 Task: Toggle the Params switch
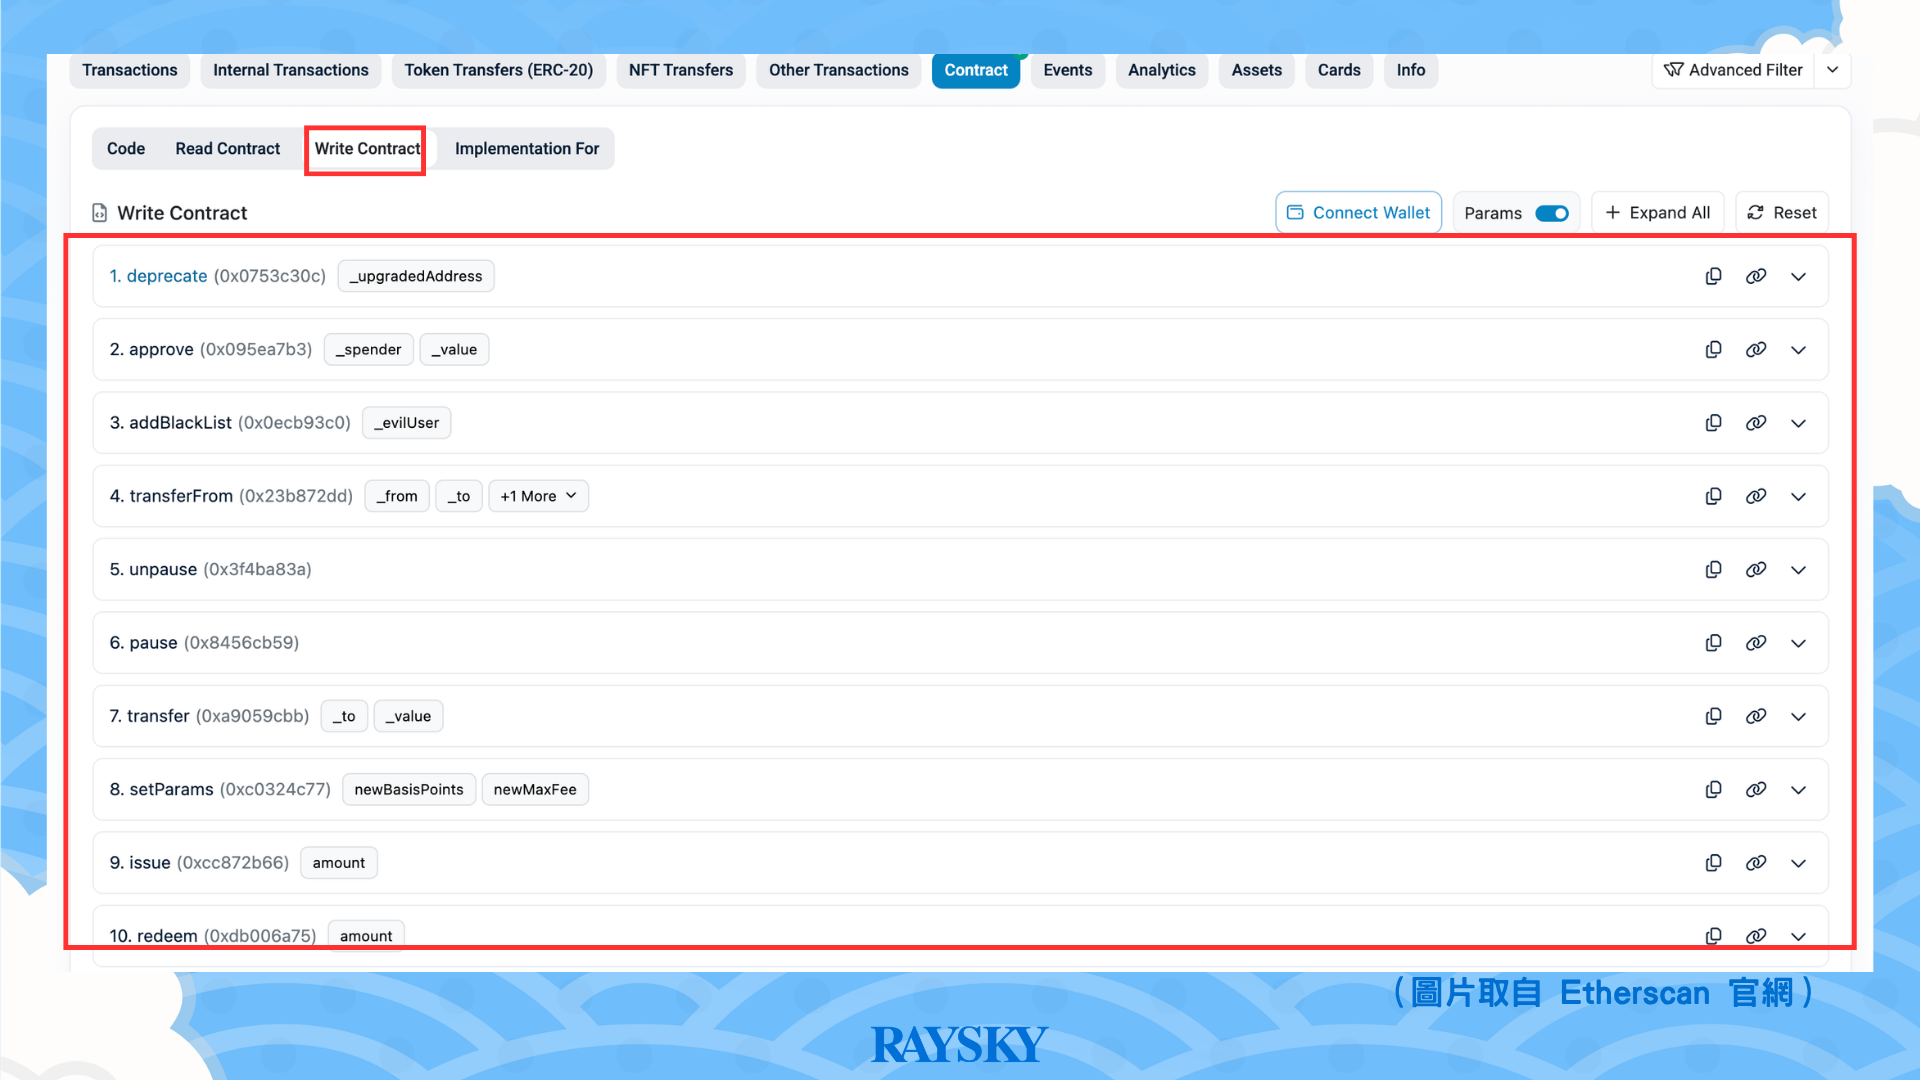point(1551,213)
